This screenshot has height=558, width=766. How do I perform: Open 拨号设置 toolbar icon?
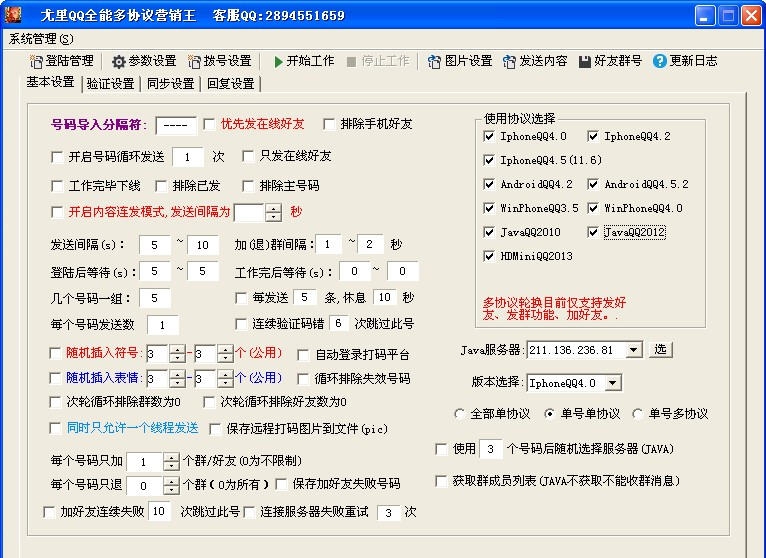(x=194, y=62)
